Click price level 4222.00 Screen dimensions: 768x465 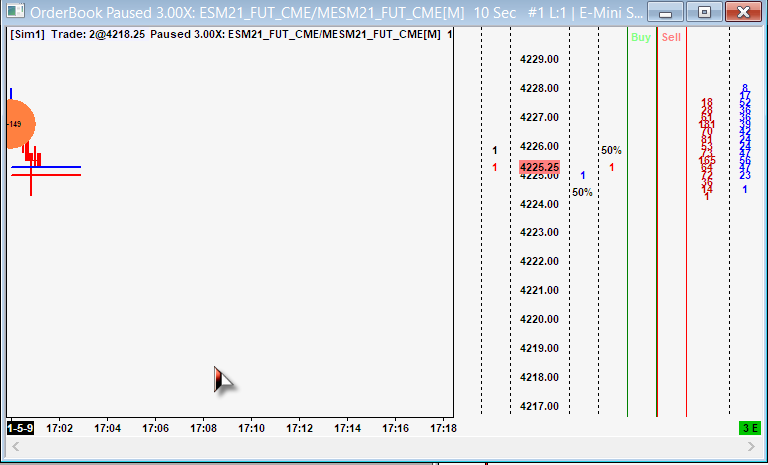click(x=539, y=261)
